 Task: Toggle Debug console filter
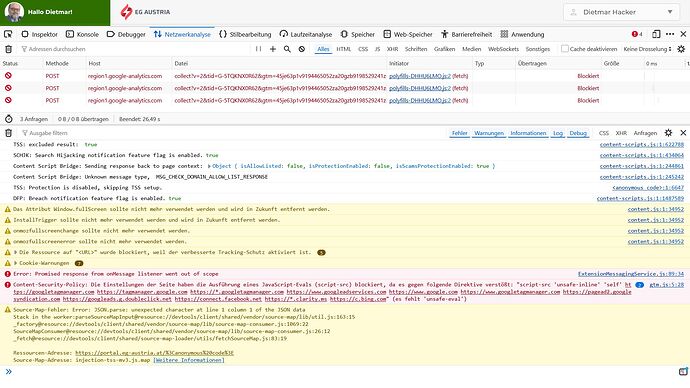(578, 133)
